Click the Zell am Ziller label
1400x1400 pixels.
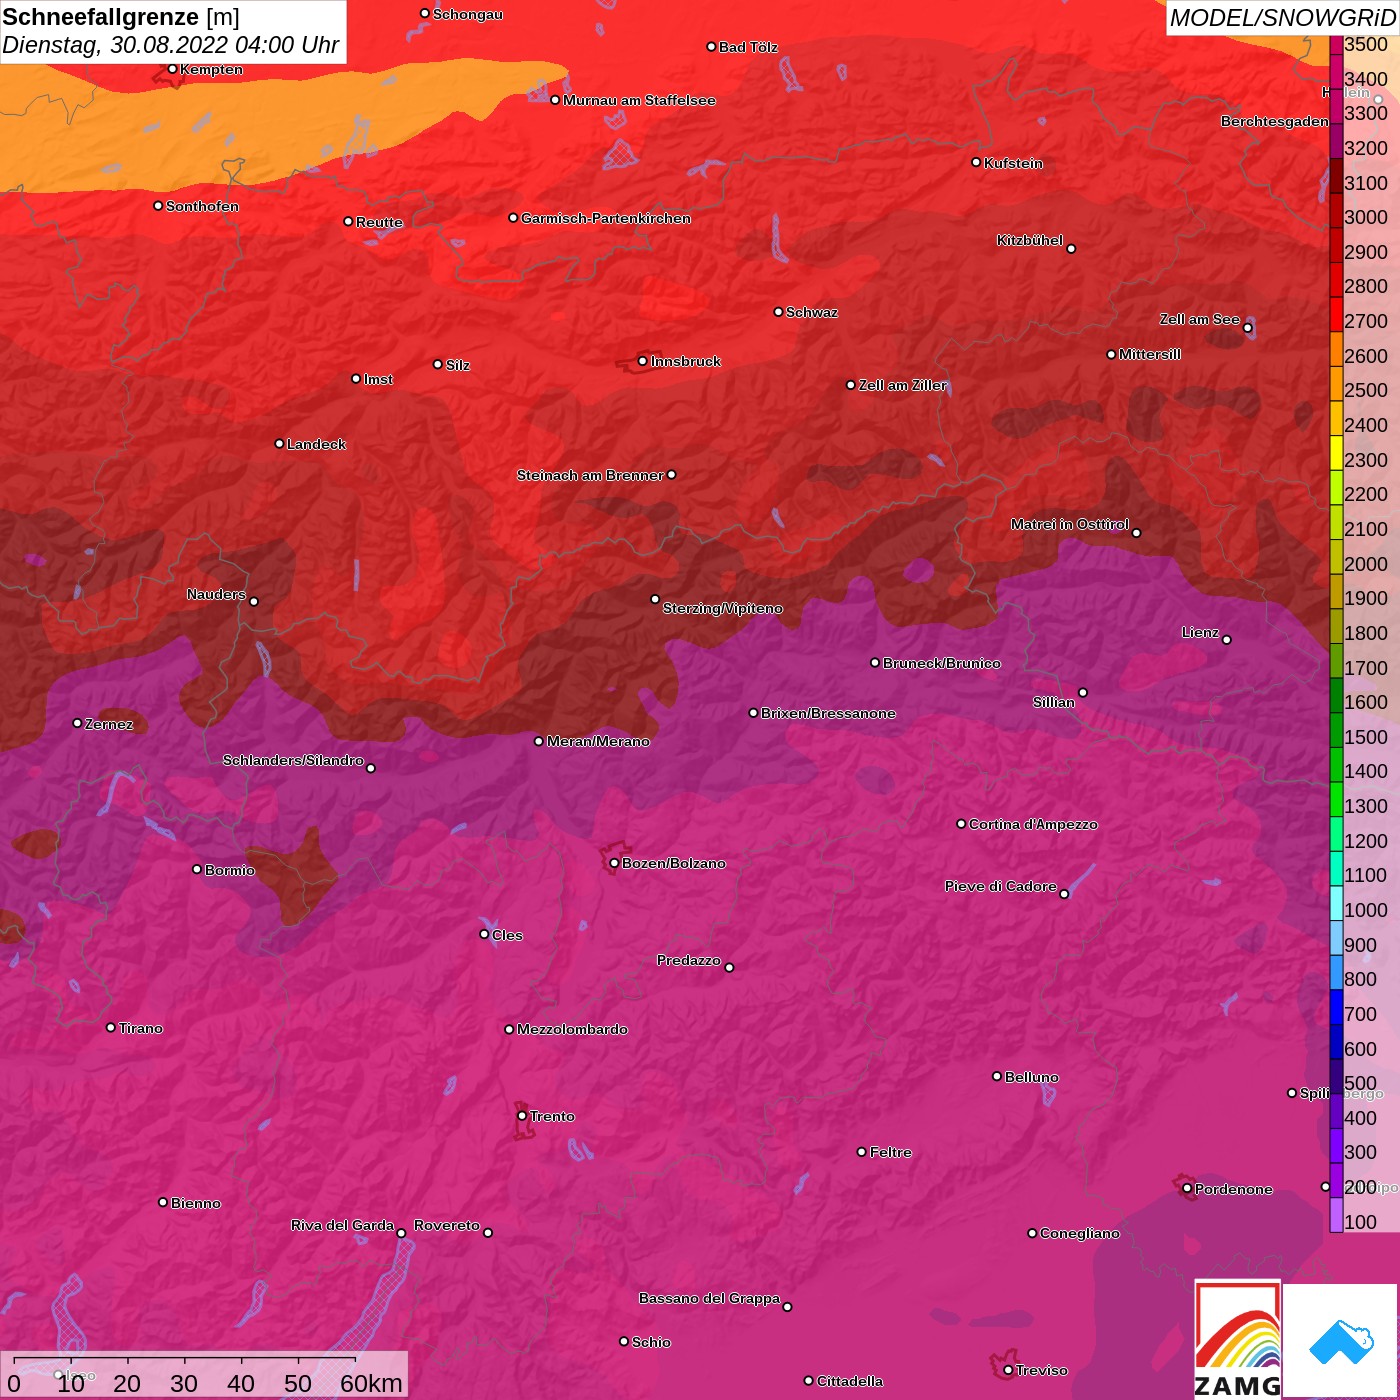coord(902,385)
